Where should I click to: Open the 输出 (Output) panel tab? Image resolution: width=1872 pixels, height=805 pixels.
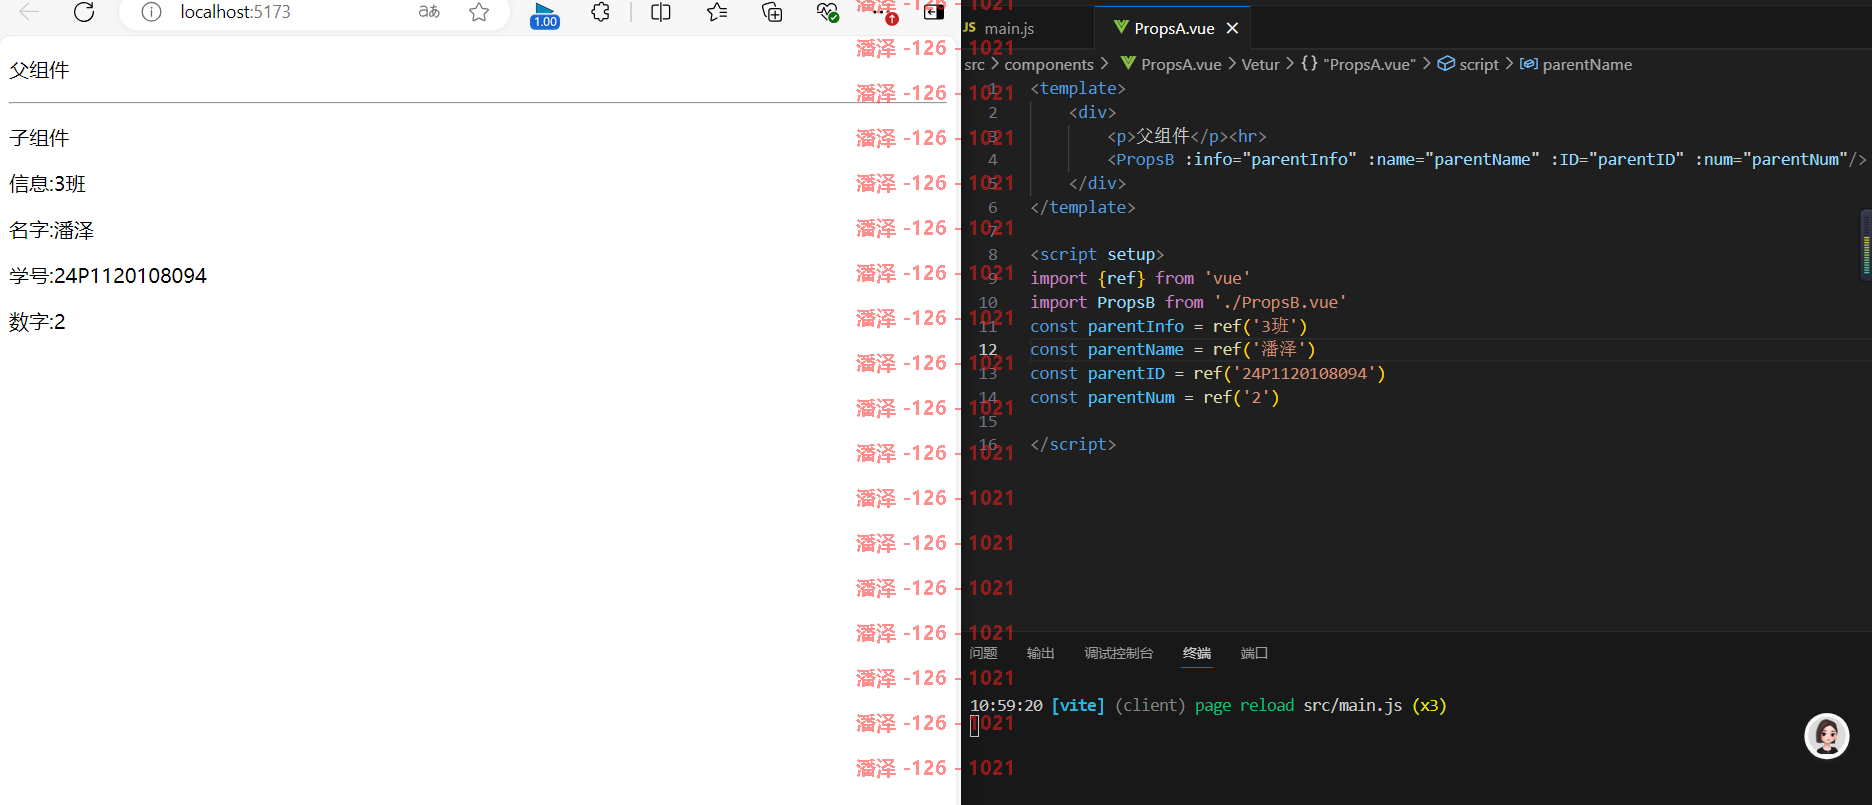[1040, 653]
